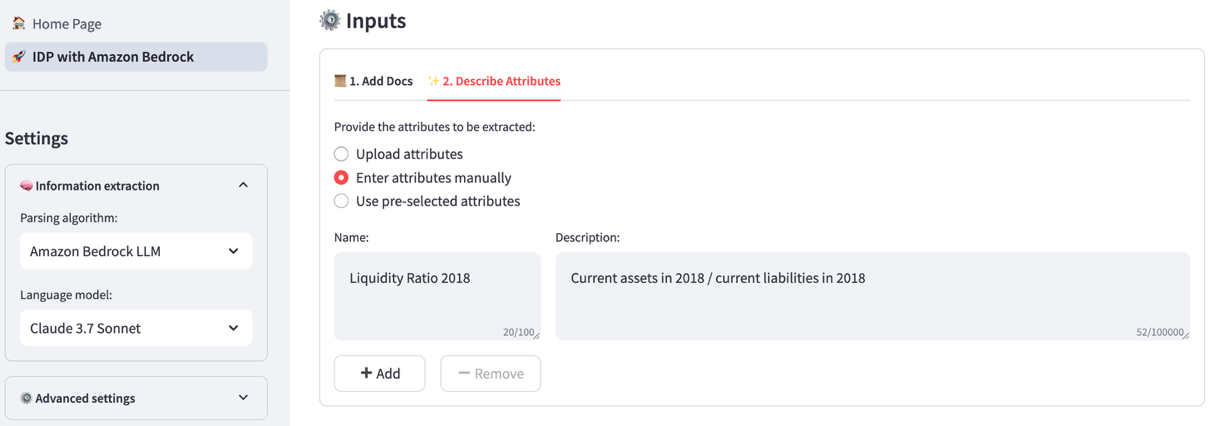
Task: Click the plus icon on the Add button
Action: [x=366, y=373]
